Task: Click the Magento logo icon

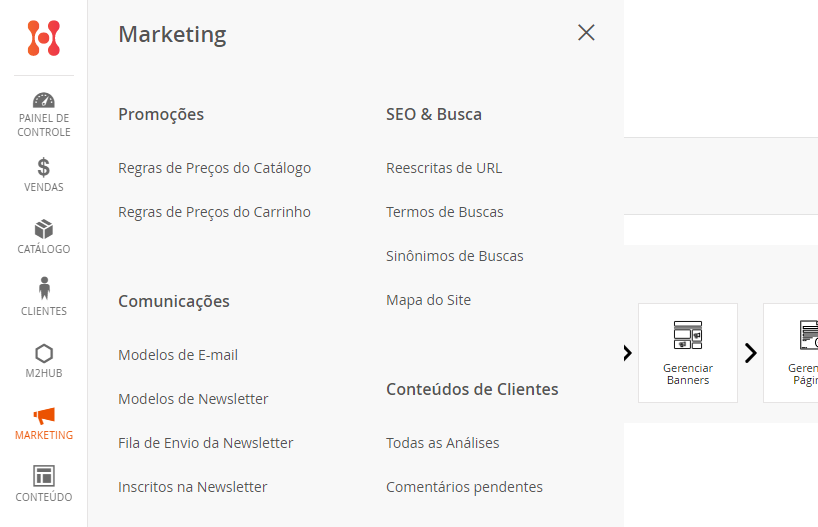Action: click(44, 38)
